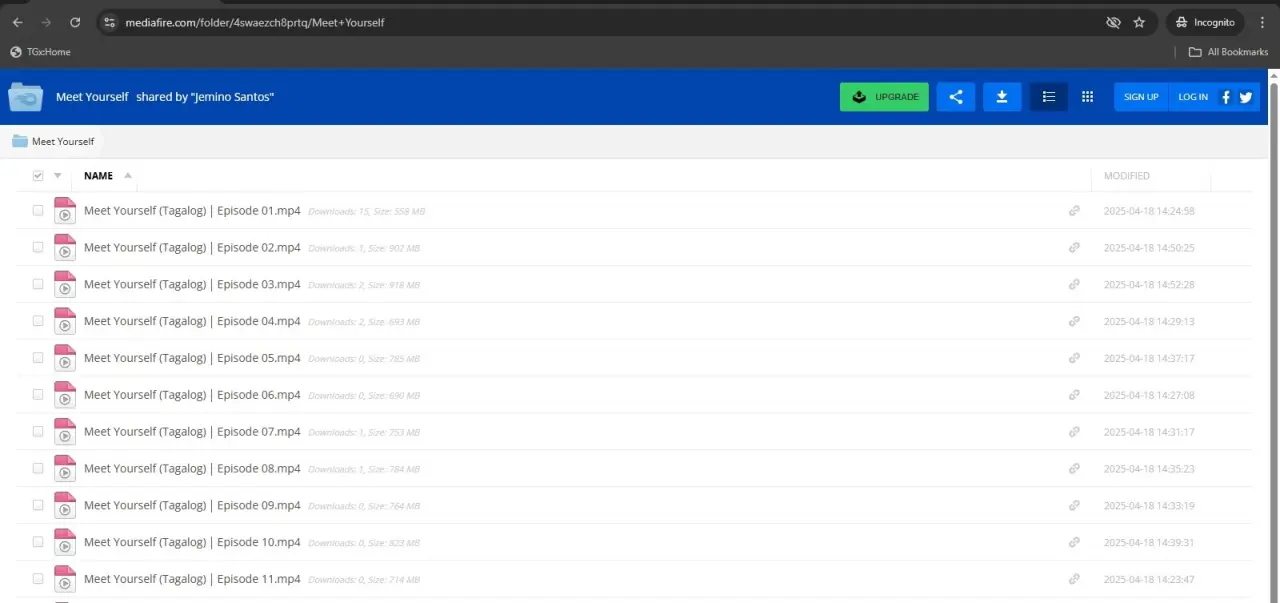Click the video file icon for Episode 01

(x=65, y=211)
